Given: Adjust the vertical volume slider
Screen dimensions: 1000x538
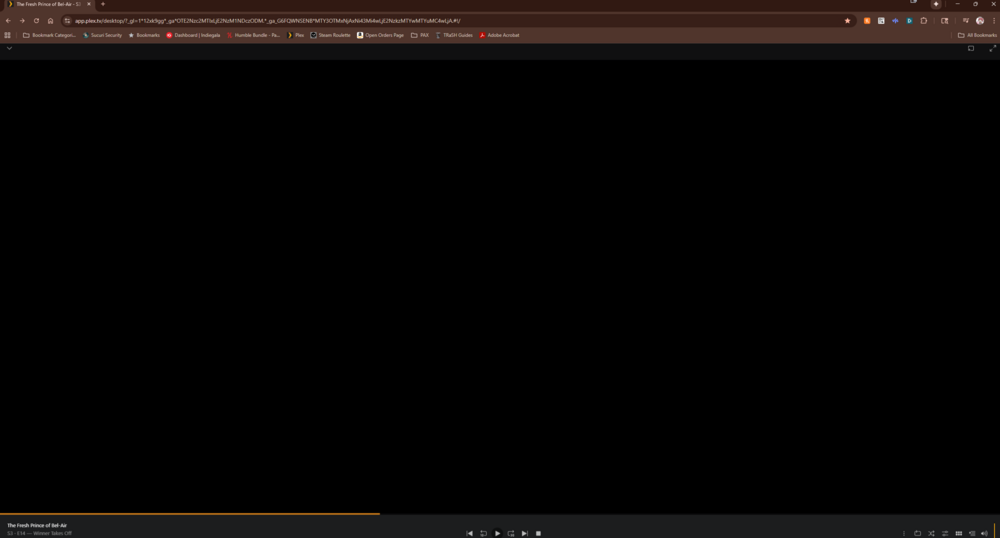Looking at the screenshot, I should tap(994, 530).
